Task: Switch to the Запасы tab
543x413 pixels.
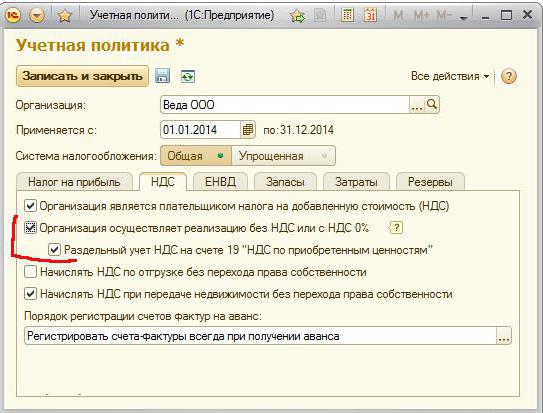Action: click(x=285, y=182)
